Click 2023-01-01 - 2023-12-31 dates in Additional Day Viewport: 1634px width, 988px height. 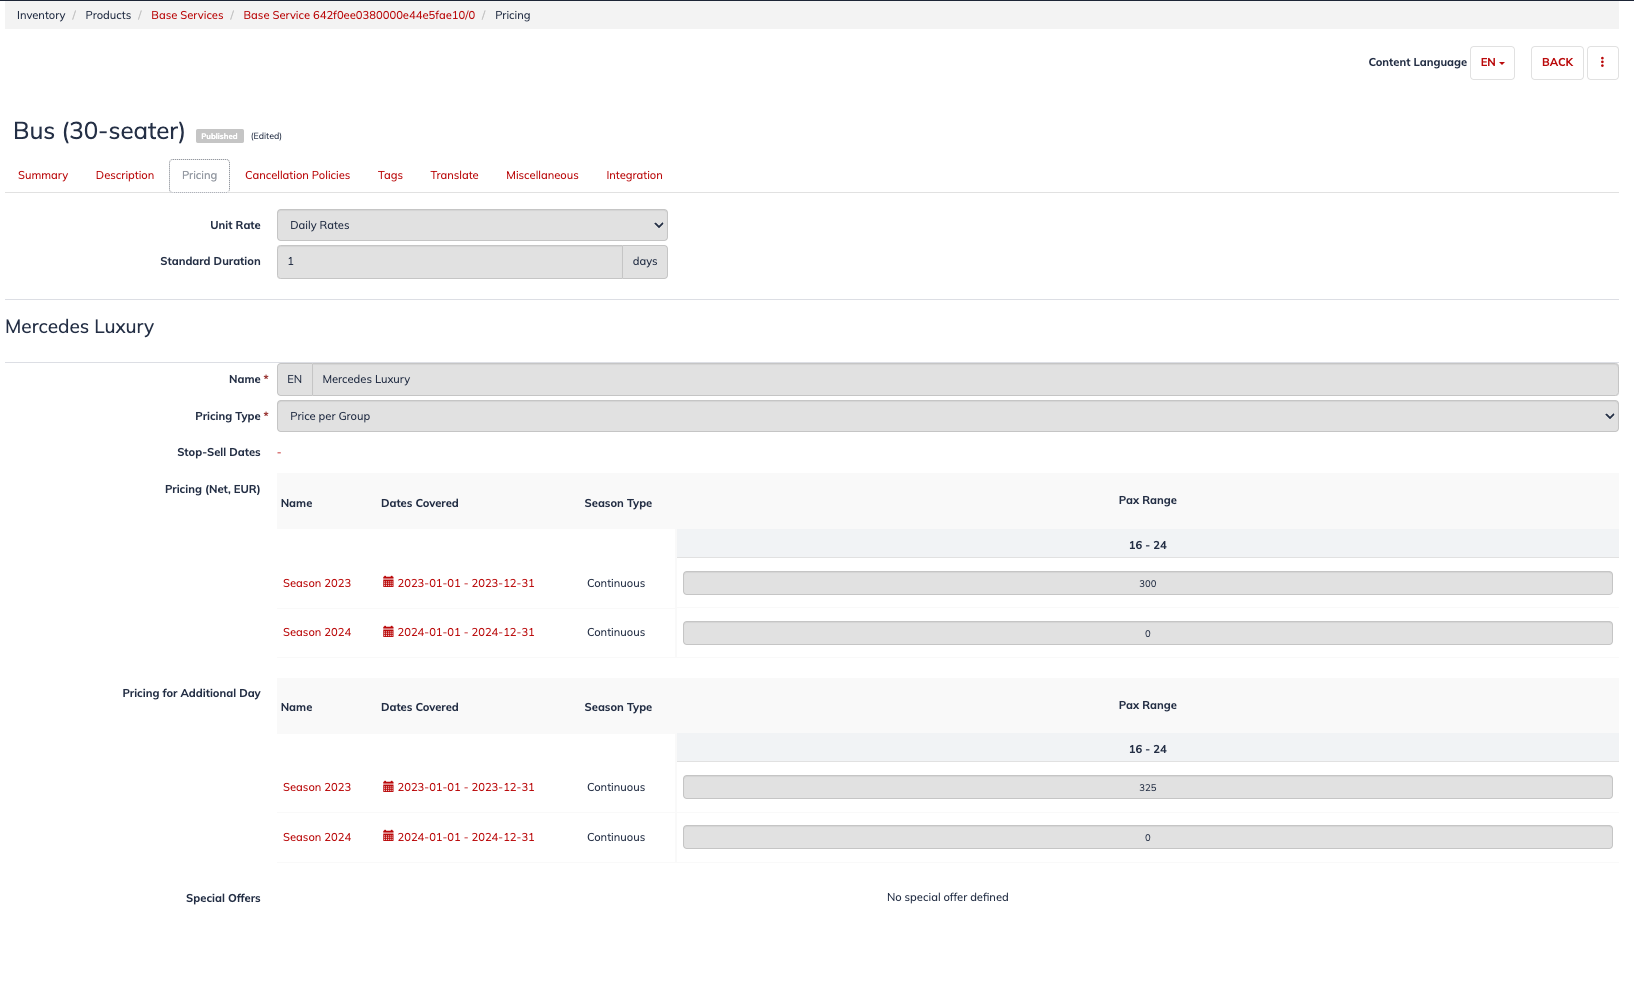tap(466, 787)
